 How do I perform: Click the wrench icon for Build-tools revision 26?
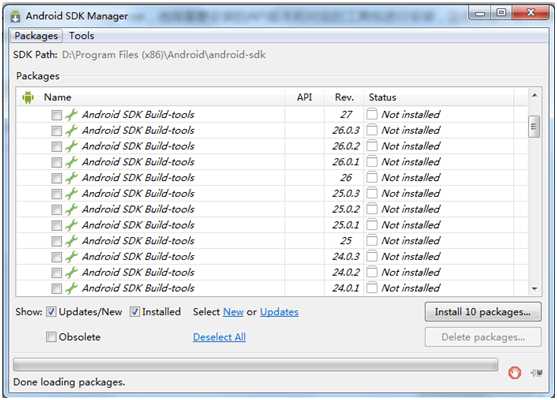pos(71,178)
